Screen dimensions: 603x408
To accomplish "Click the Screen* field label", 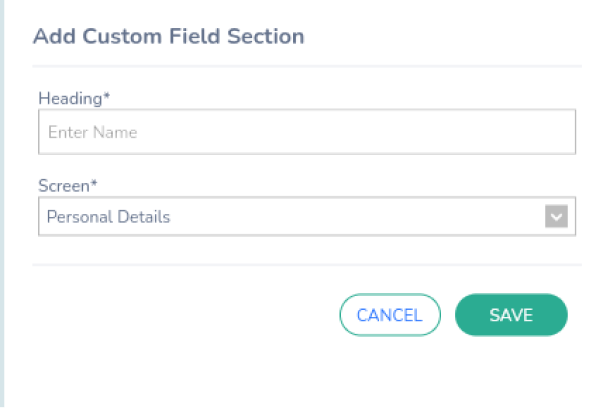I will pyautogui.click(x=68, y=186).
